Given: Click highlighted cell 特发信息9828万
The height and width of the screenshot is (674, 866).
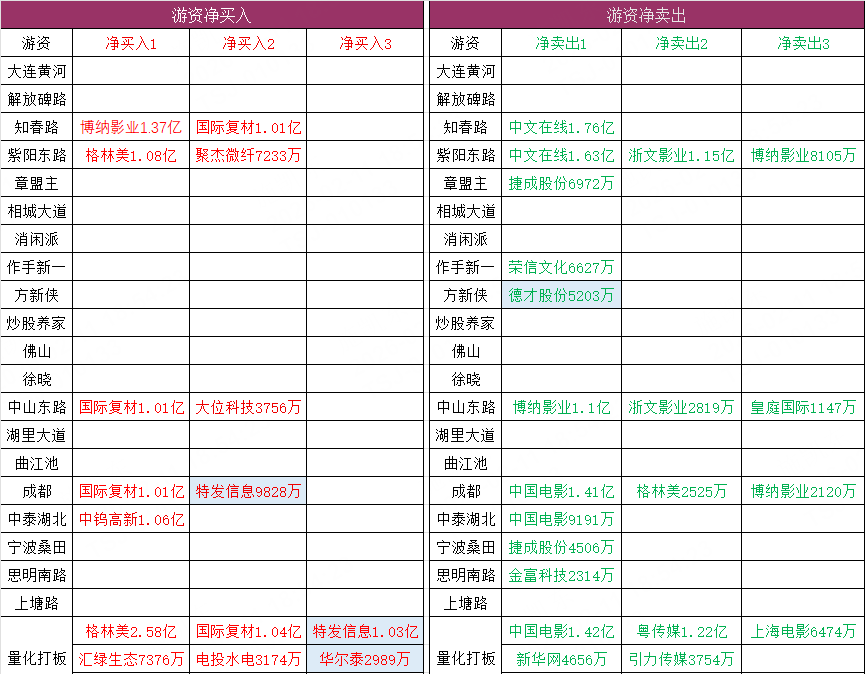Looking at the screenshot, I should (248, 491).
